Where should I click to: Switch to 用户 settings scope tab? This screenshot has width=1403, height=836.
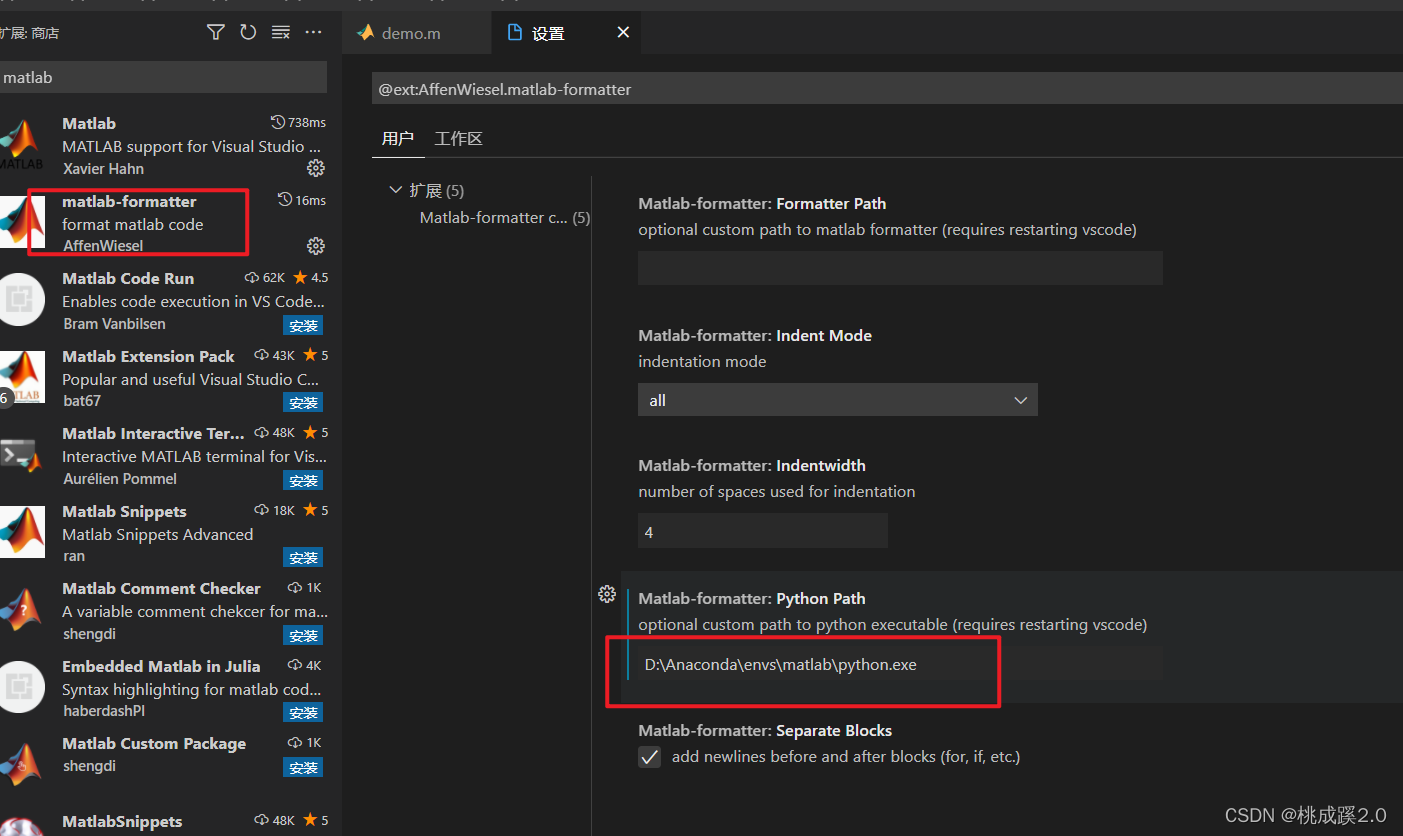tap(398, 139)
